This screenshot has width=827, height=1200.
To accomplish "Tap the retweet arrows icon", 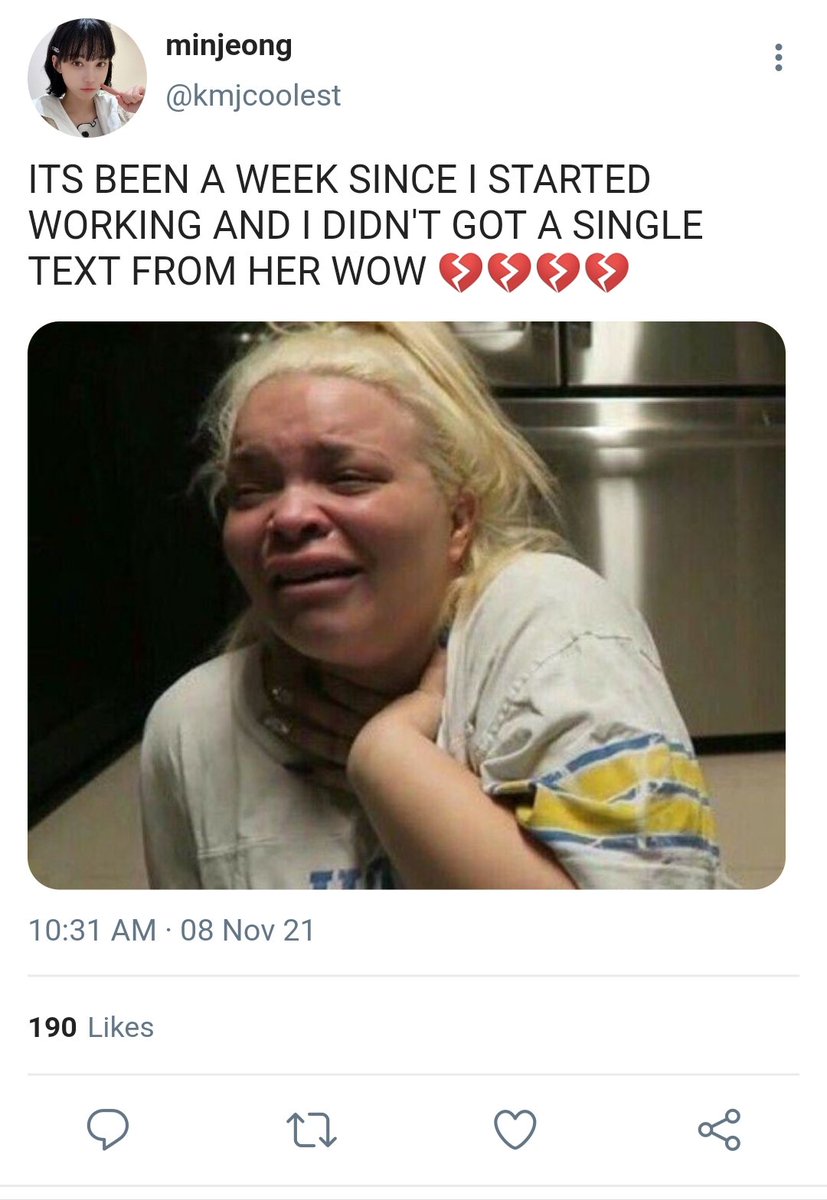I will pyautogui.click(x=312, y=1131).
